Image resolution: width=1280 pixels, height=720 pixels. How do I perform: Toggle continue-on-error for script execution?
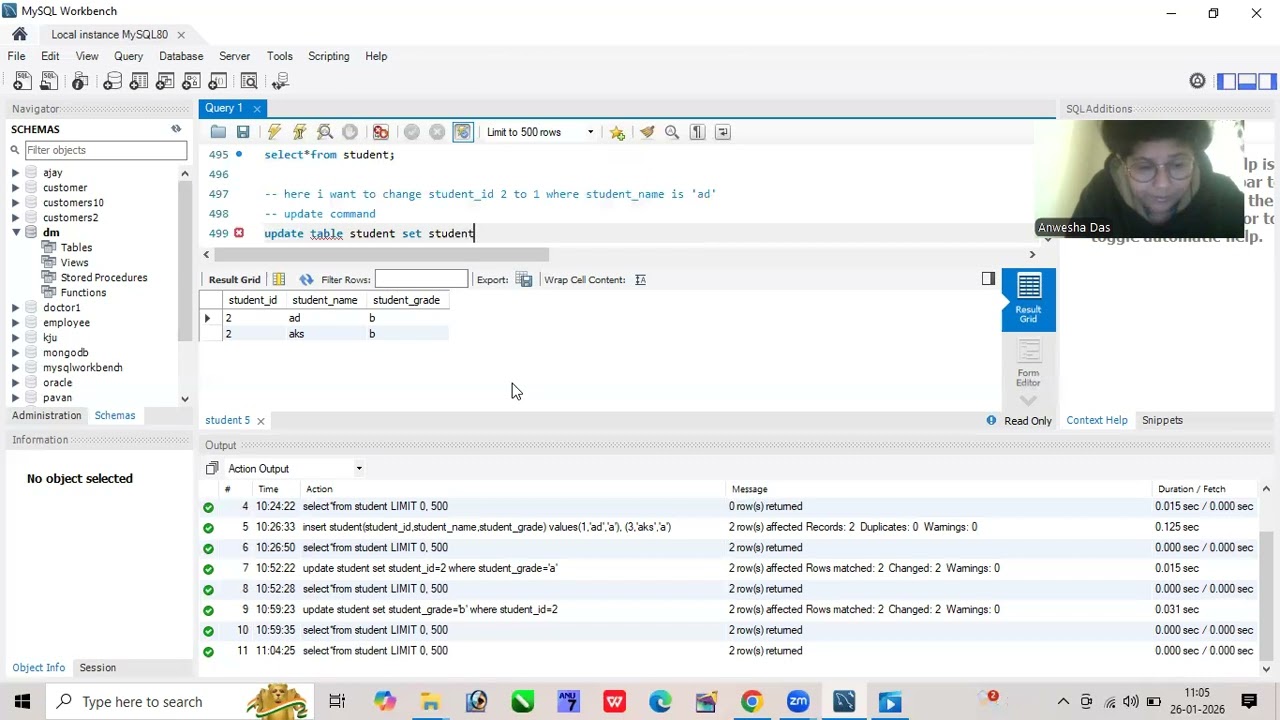[381, 132]
